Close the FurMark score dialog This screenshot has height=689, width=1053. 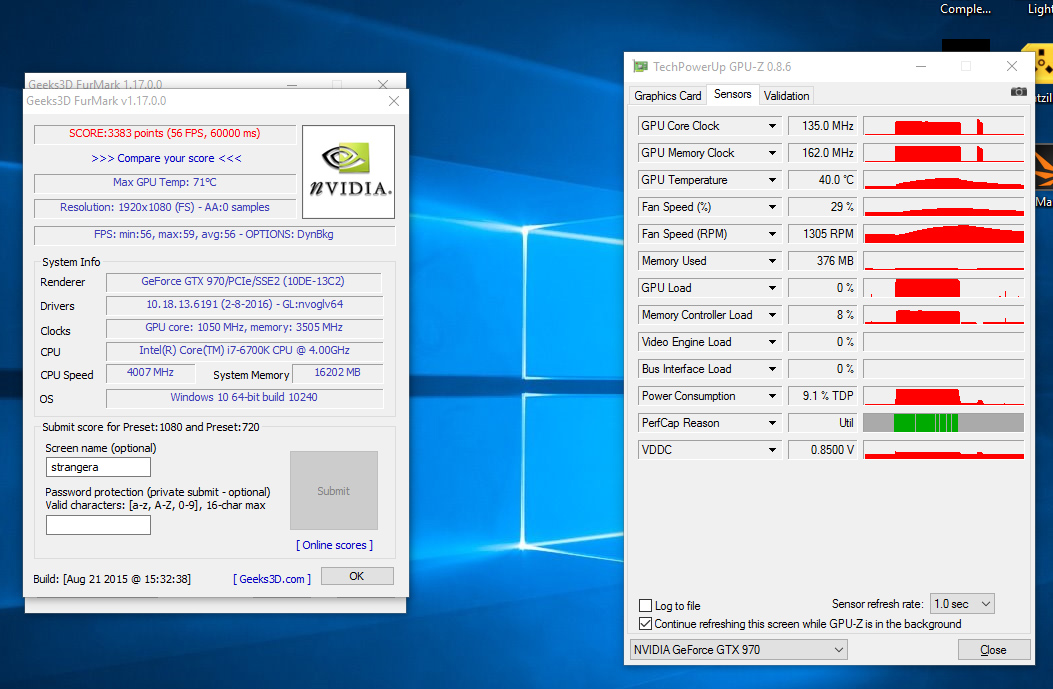pos(393,101)
